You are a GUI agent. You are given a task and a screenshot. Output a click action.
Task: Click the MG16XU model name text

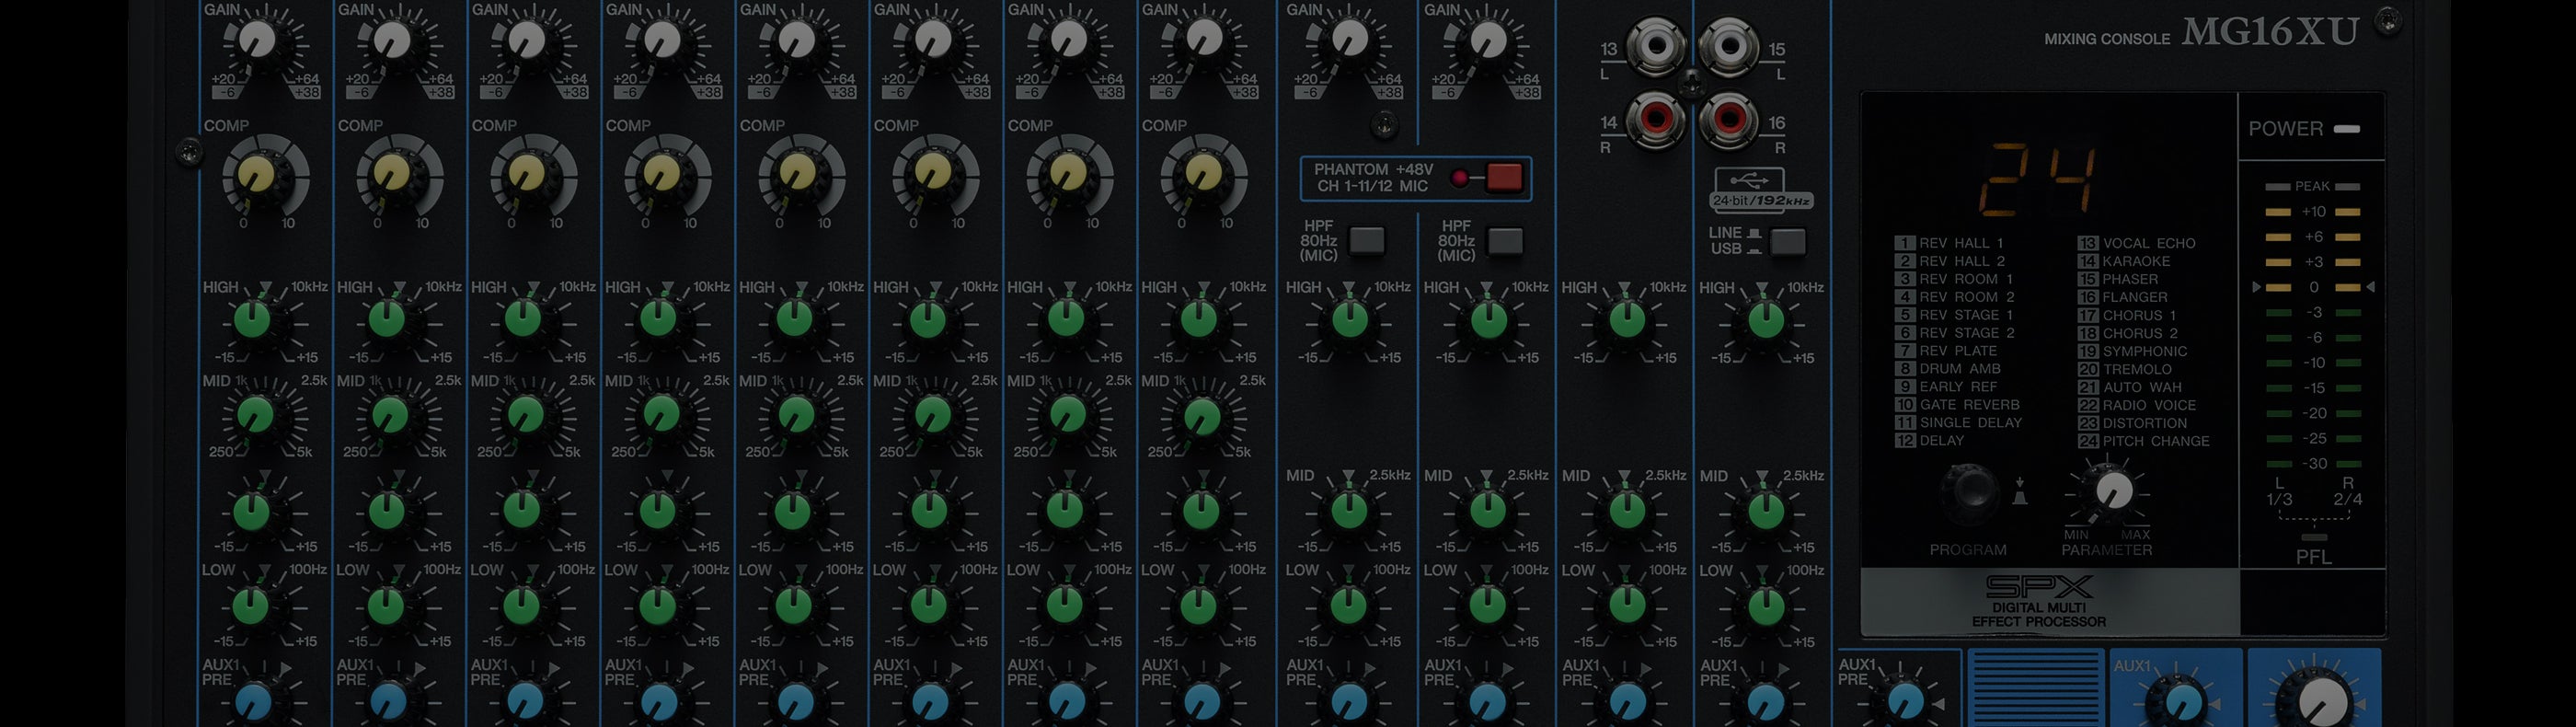pos(2270,32)
